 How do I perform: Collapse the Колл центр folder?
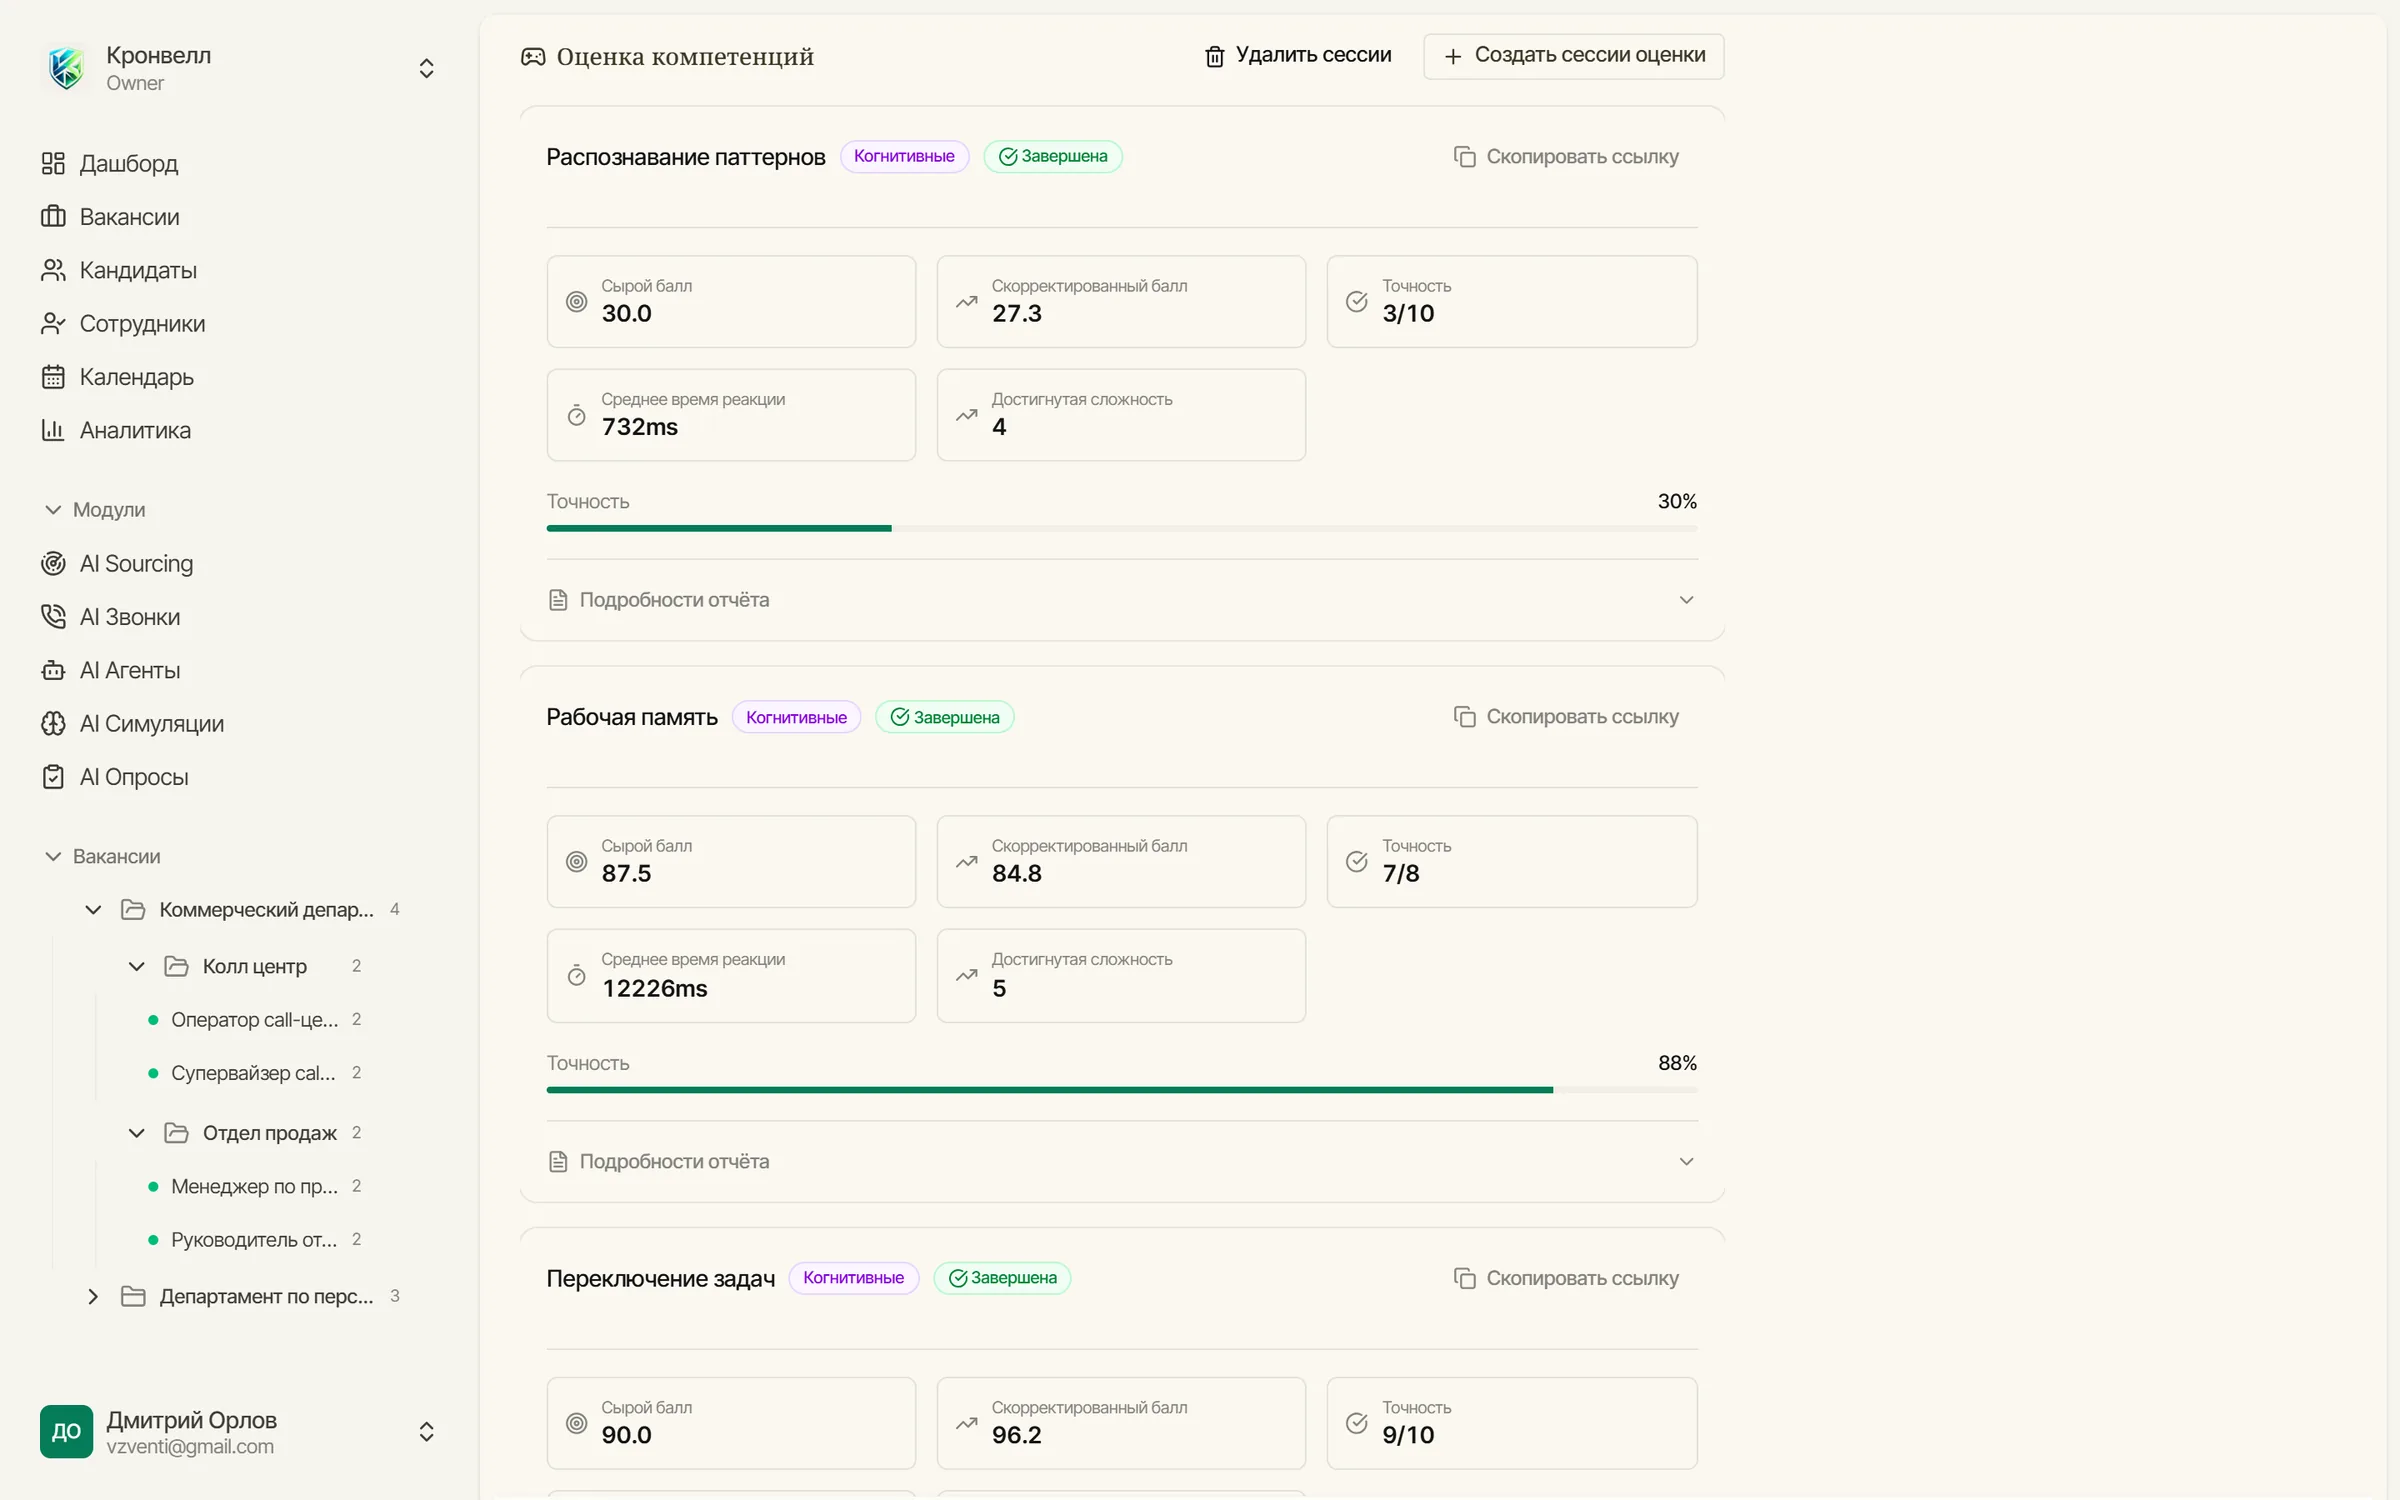(137, 966)
